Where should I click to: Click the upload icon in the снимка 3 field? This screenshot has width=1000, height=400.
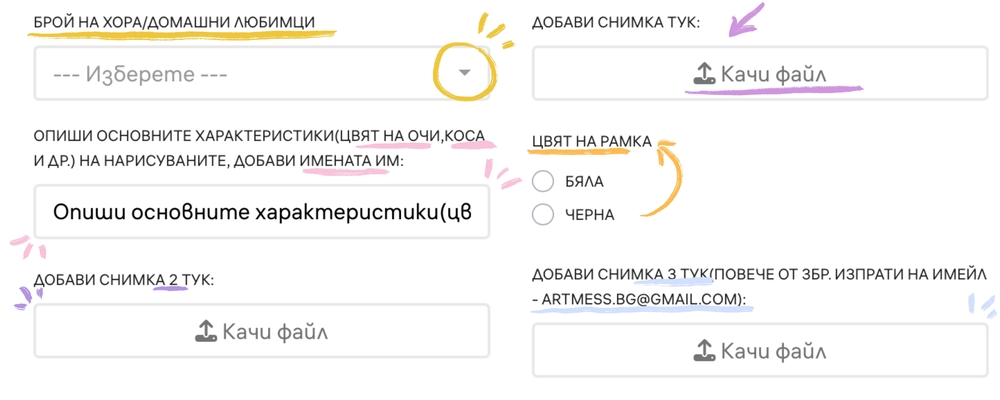[x=704, y=350]
